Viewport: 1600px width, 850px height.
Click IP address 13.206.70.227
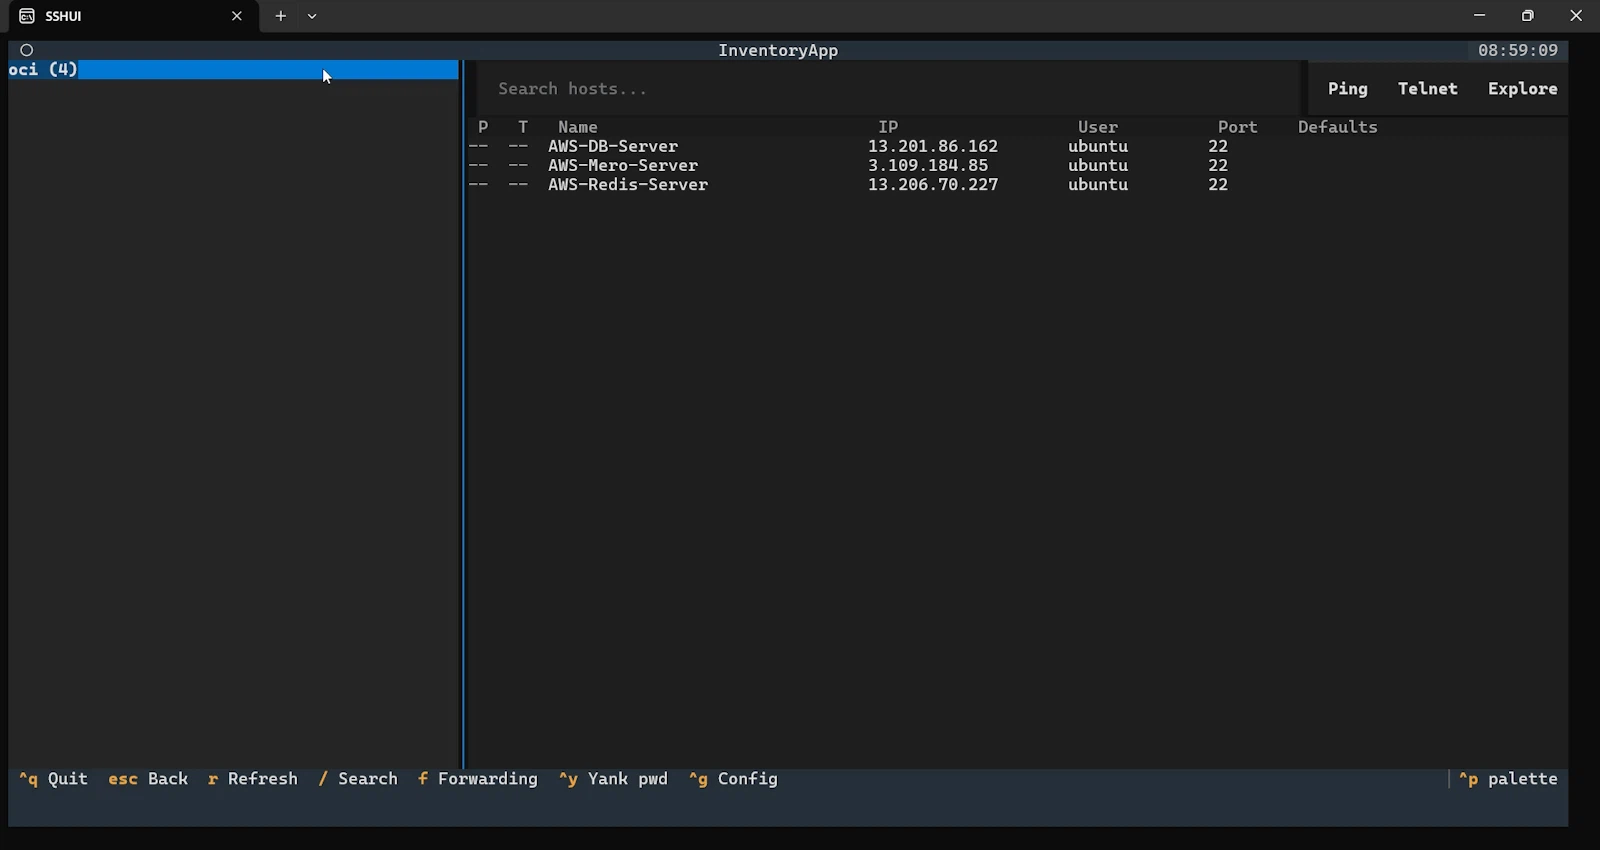point(933,185)
